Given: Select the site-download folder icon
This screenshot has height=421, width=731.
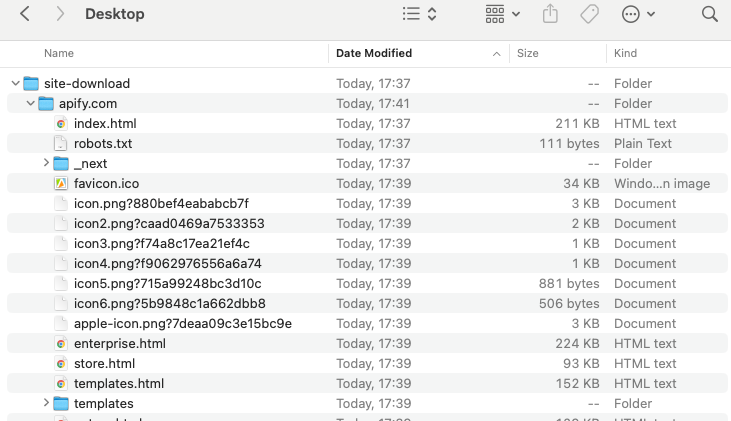Looking at the screenshot, I should 31,83.
